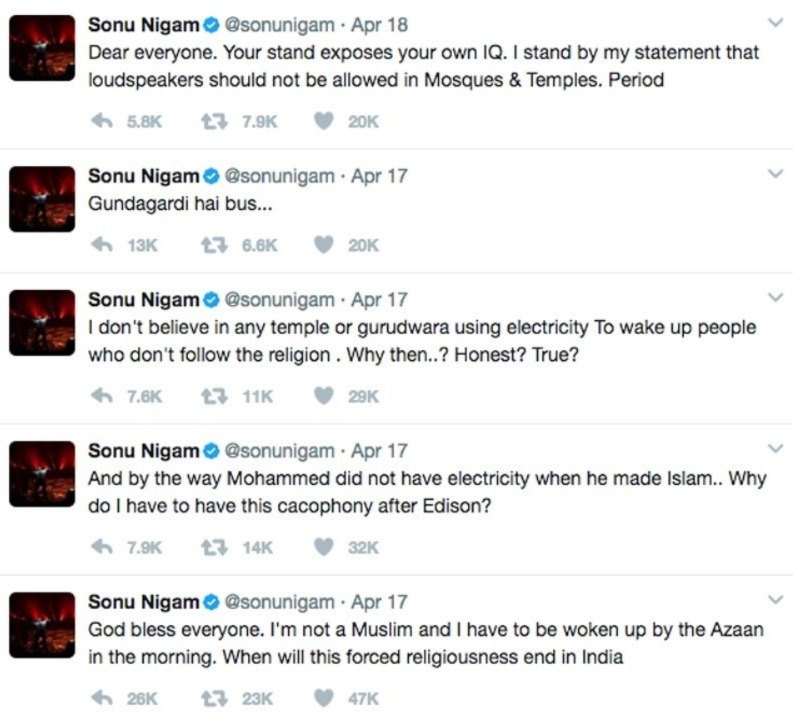
Task: Expand the menu chevron on 'Gundagardi hai bus...' tweet
Action: coord(775,173)
